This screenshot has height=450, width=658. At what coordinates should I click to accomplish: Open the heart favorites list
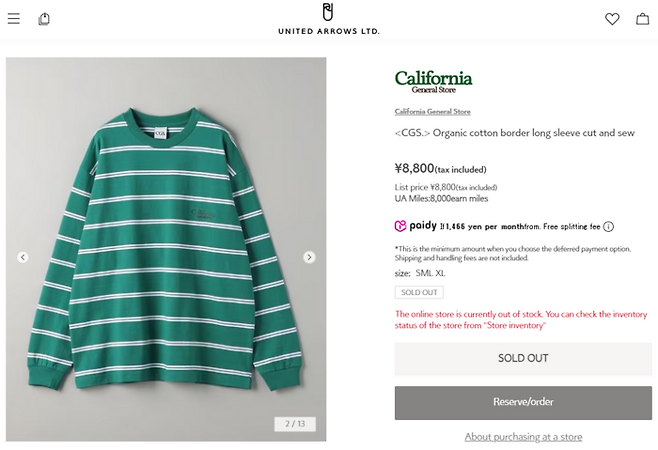point(612,19)
